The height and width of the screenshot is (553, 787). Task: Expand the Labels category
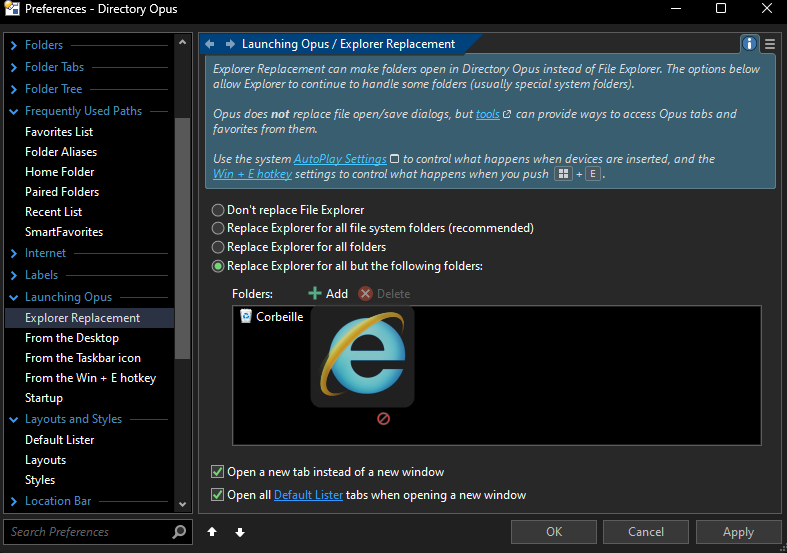point(14,275)
